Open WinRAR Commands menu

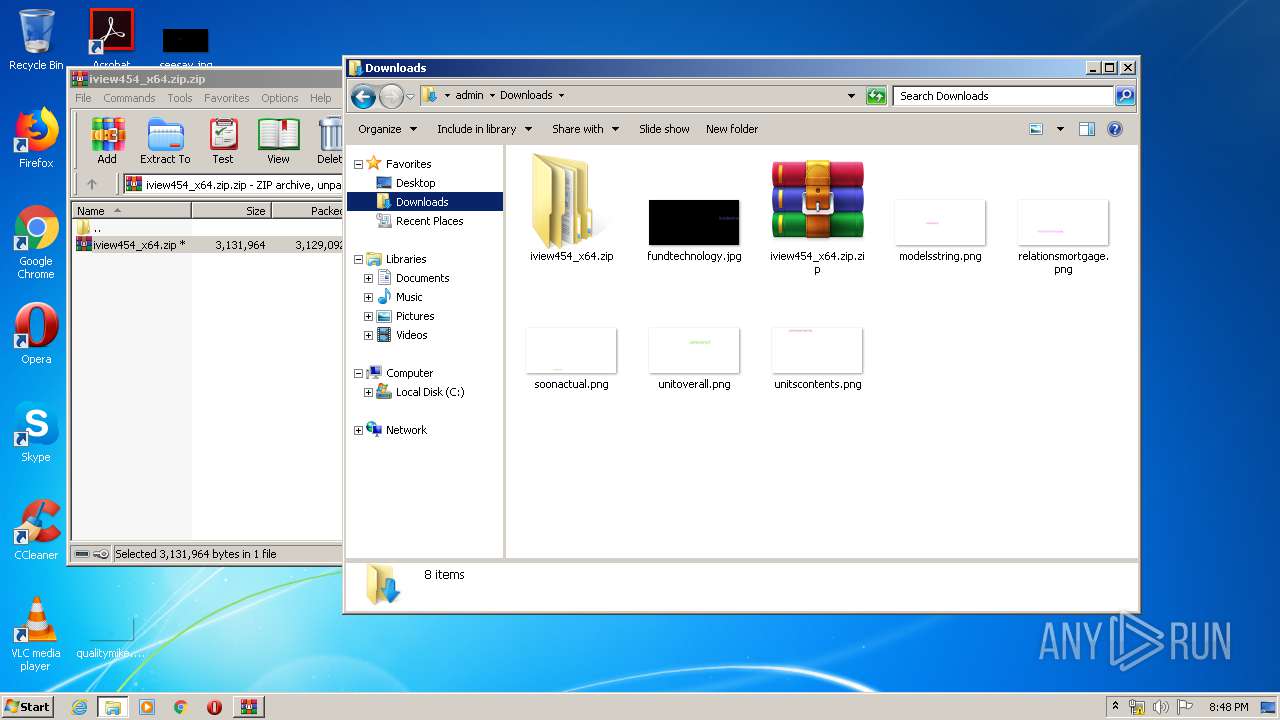tap(129, 98)
